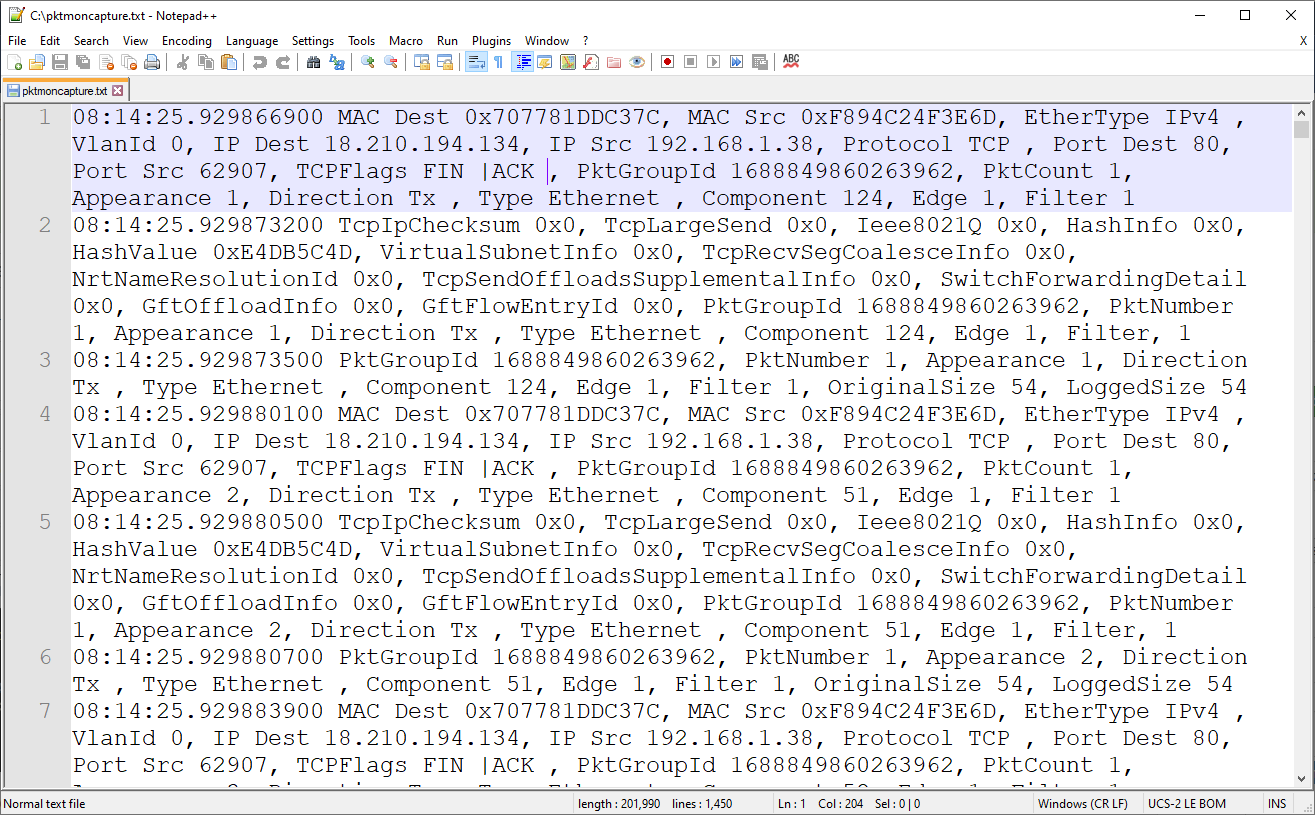Image resolution: width=1315 pixels, height=815 pixels.
Task: Start recording a macro
Action: 665,61
